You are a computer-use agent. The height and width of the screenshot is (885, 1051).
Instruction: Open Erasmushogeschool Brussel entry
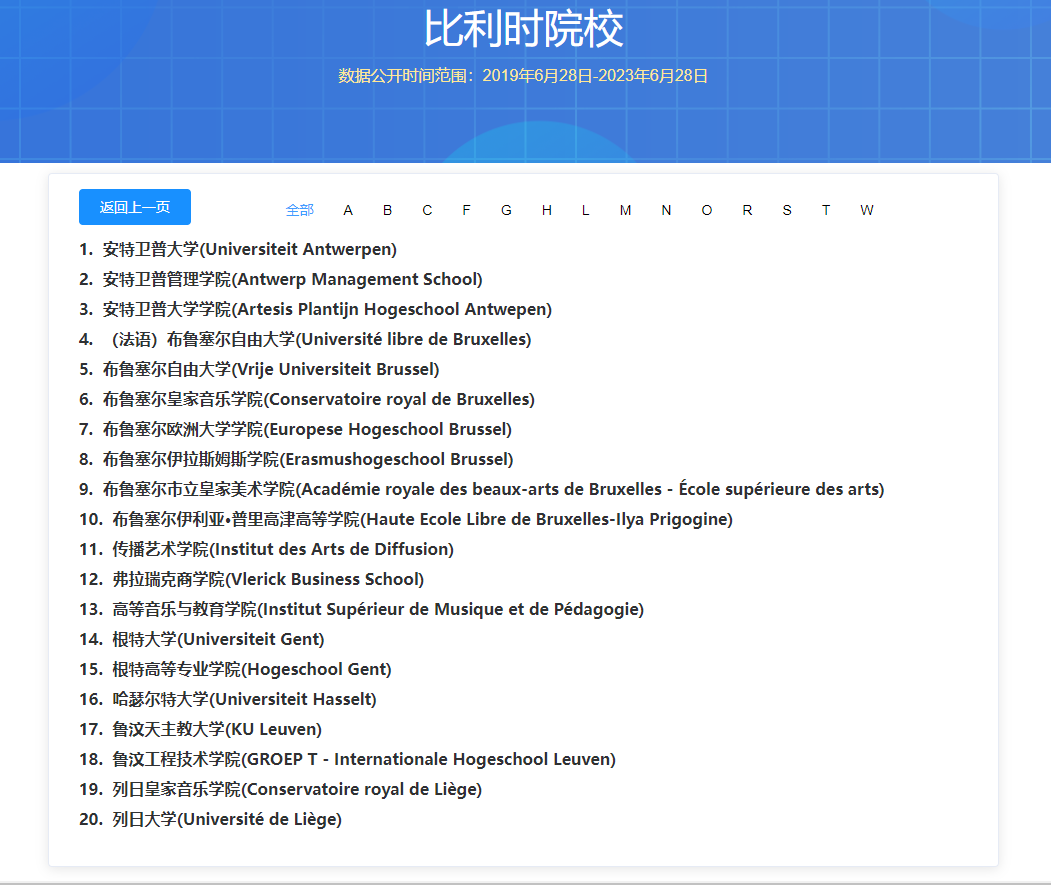296,459
